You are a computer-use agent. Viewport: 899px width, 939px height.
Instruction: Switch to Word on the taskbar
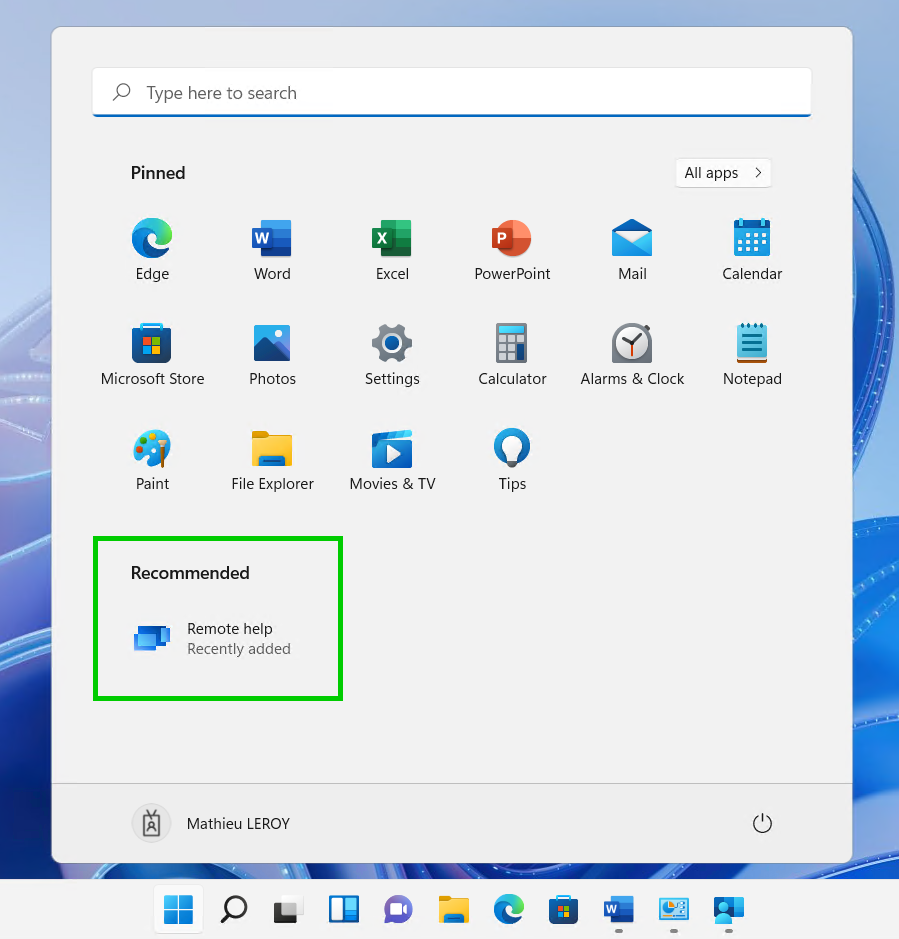tap(619, 909)
